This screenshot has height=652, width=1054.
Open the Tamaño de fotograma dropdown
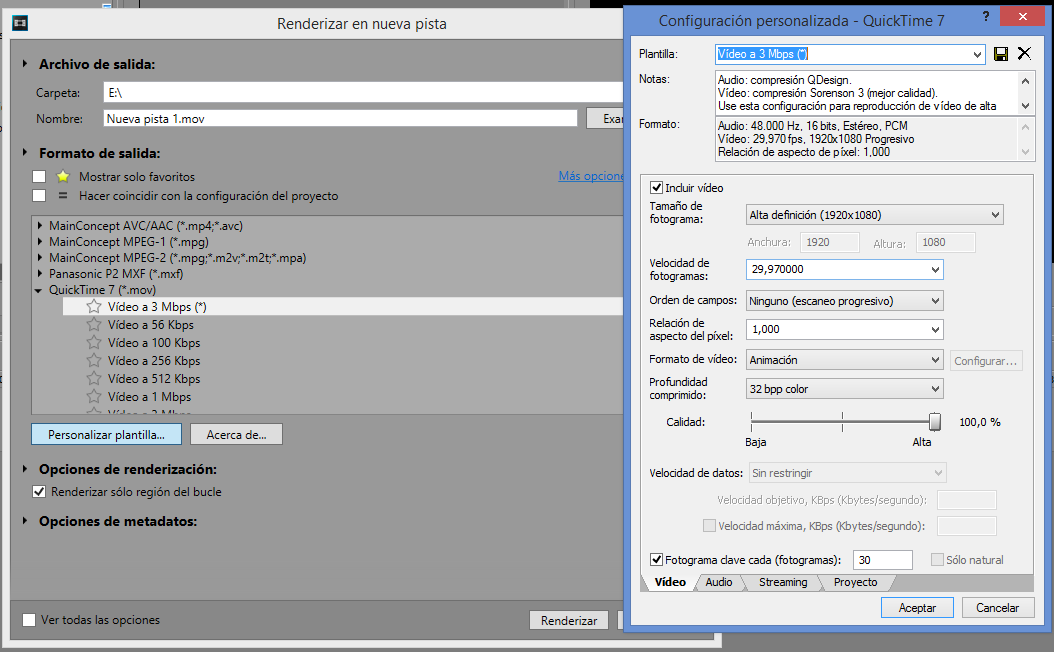coord(875,214)
